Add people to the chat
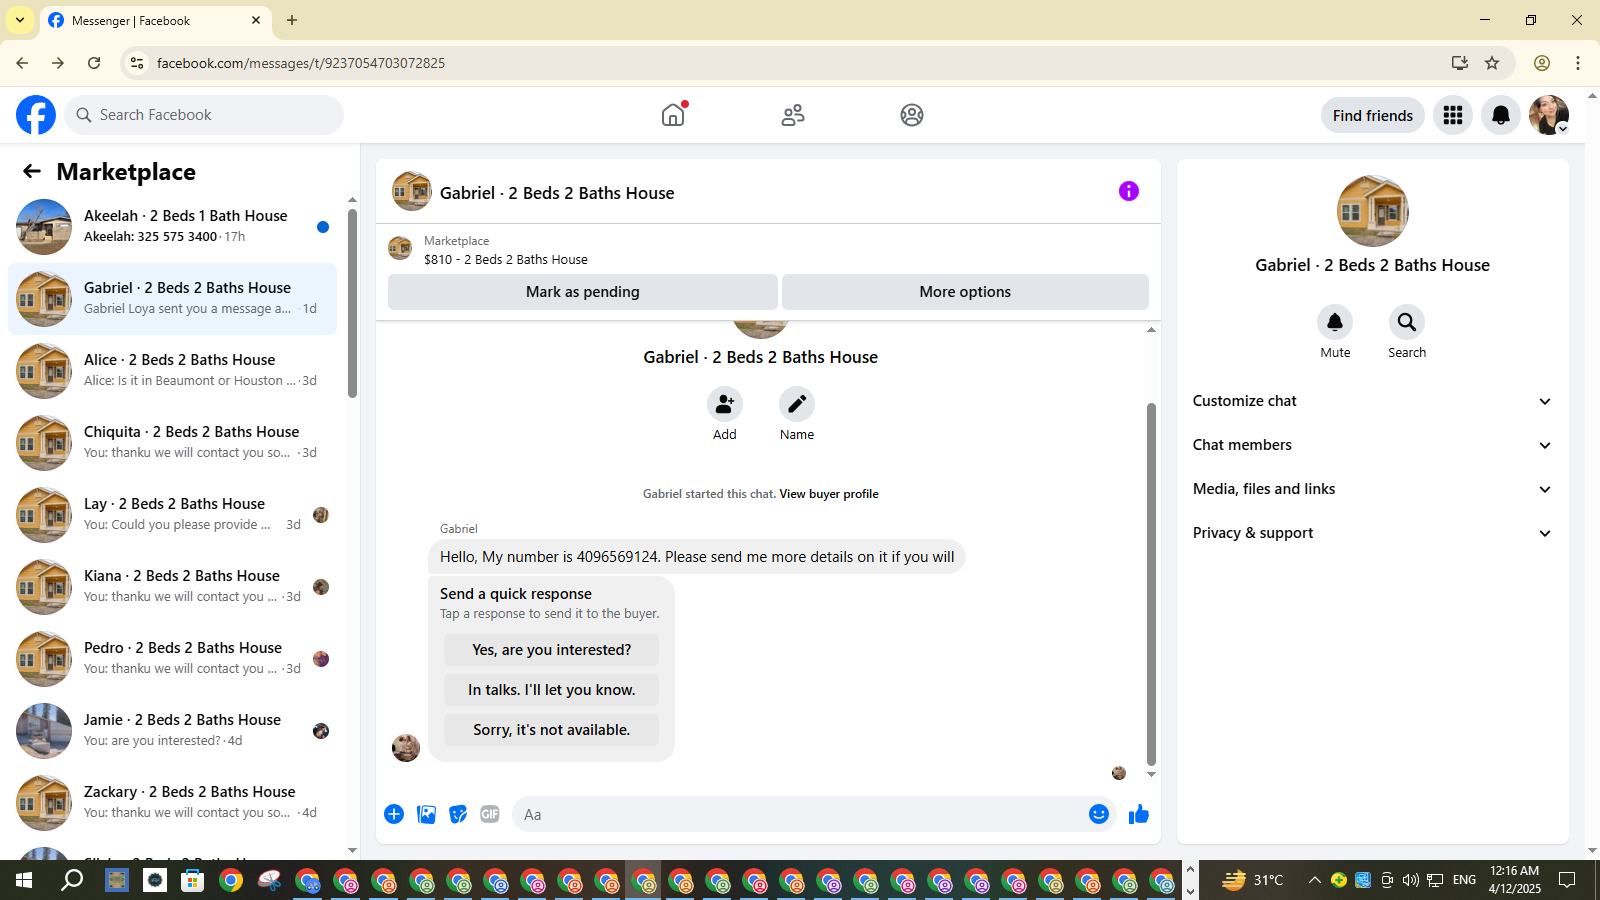The width and height of the screenshot is (1600, 900). pyautogui.click(x=725, y=404)
